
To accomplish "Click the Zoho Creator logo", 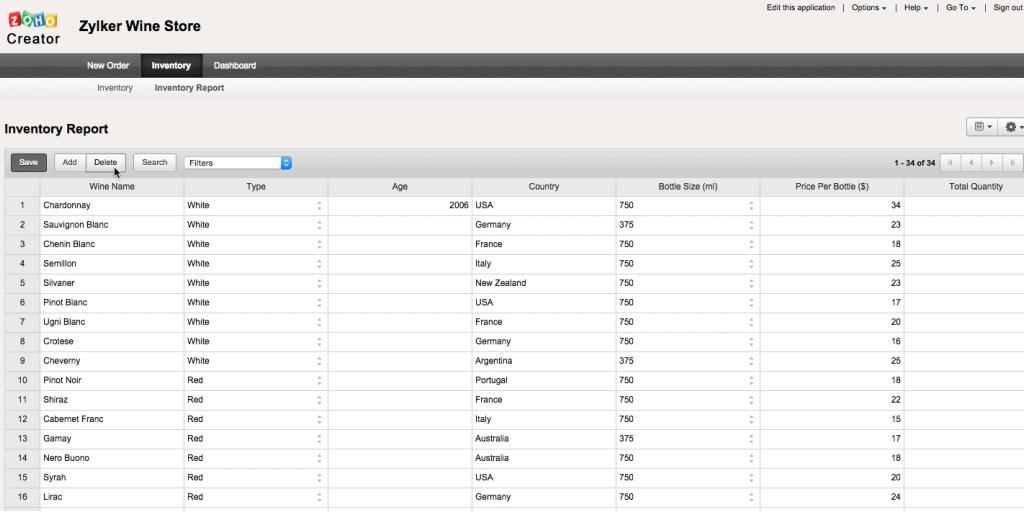I will pyautogui.click(x=33, y=26).
